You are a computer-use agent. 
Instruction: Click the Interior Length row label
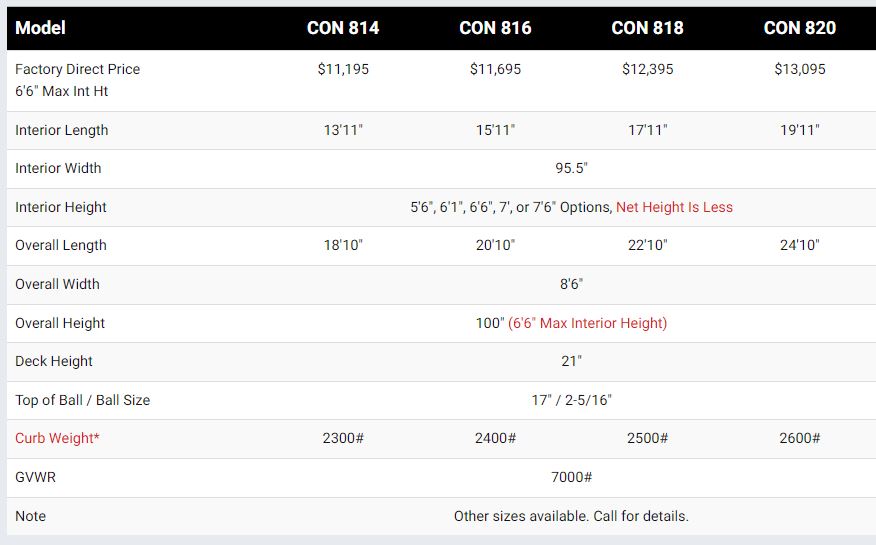[61, 130]
